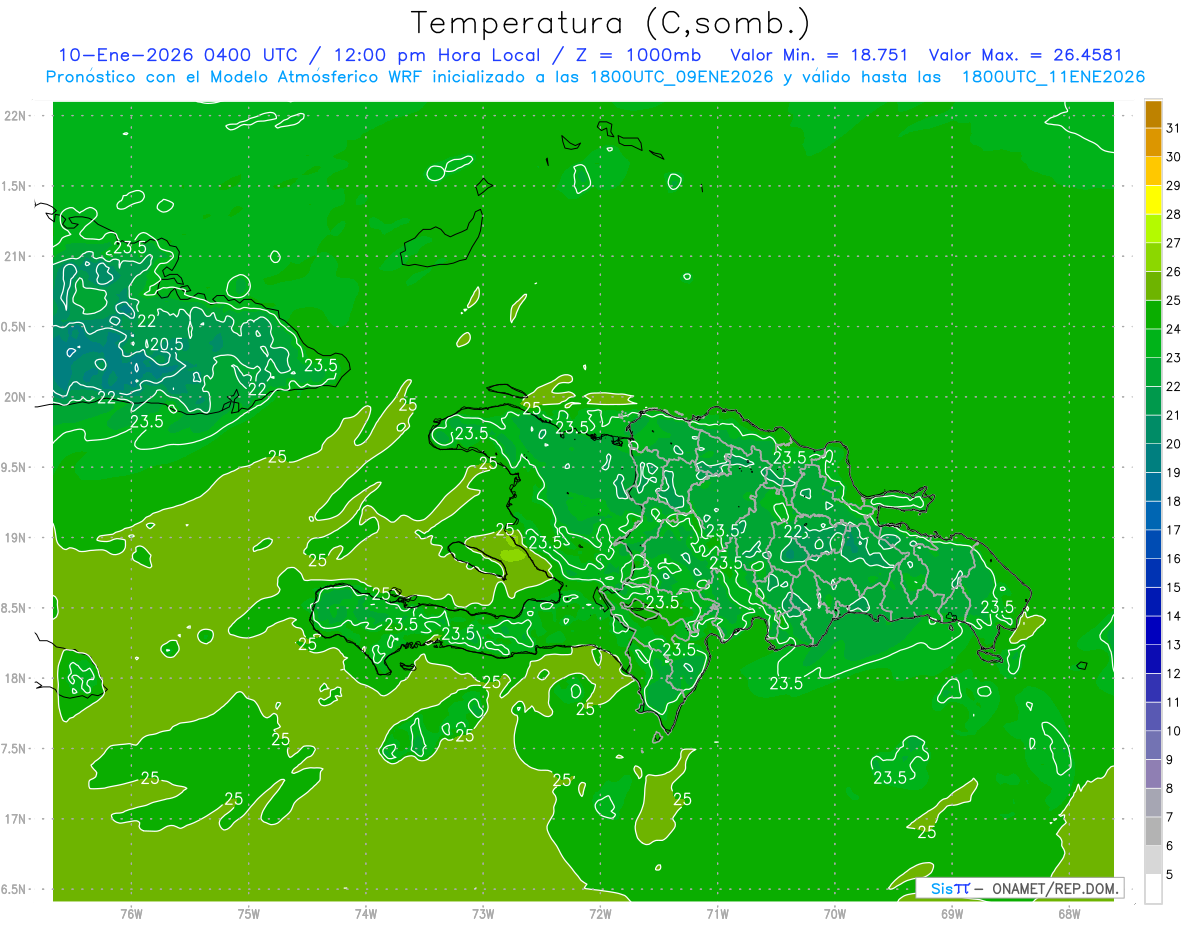The height and width of the screenshot is (927, 1200).
Task: Click the '19N' latitude axis label
Action: [15, 538]
